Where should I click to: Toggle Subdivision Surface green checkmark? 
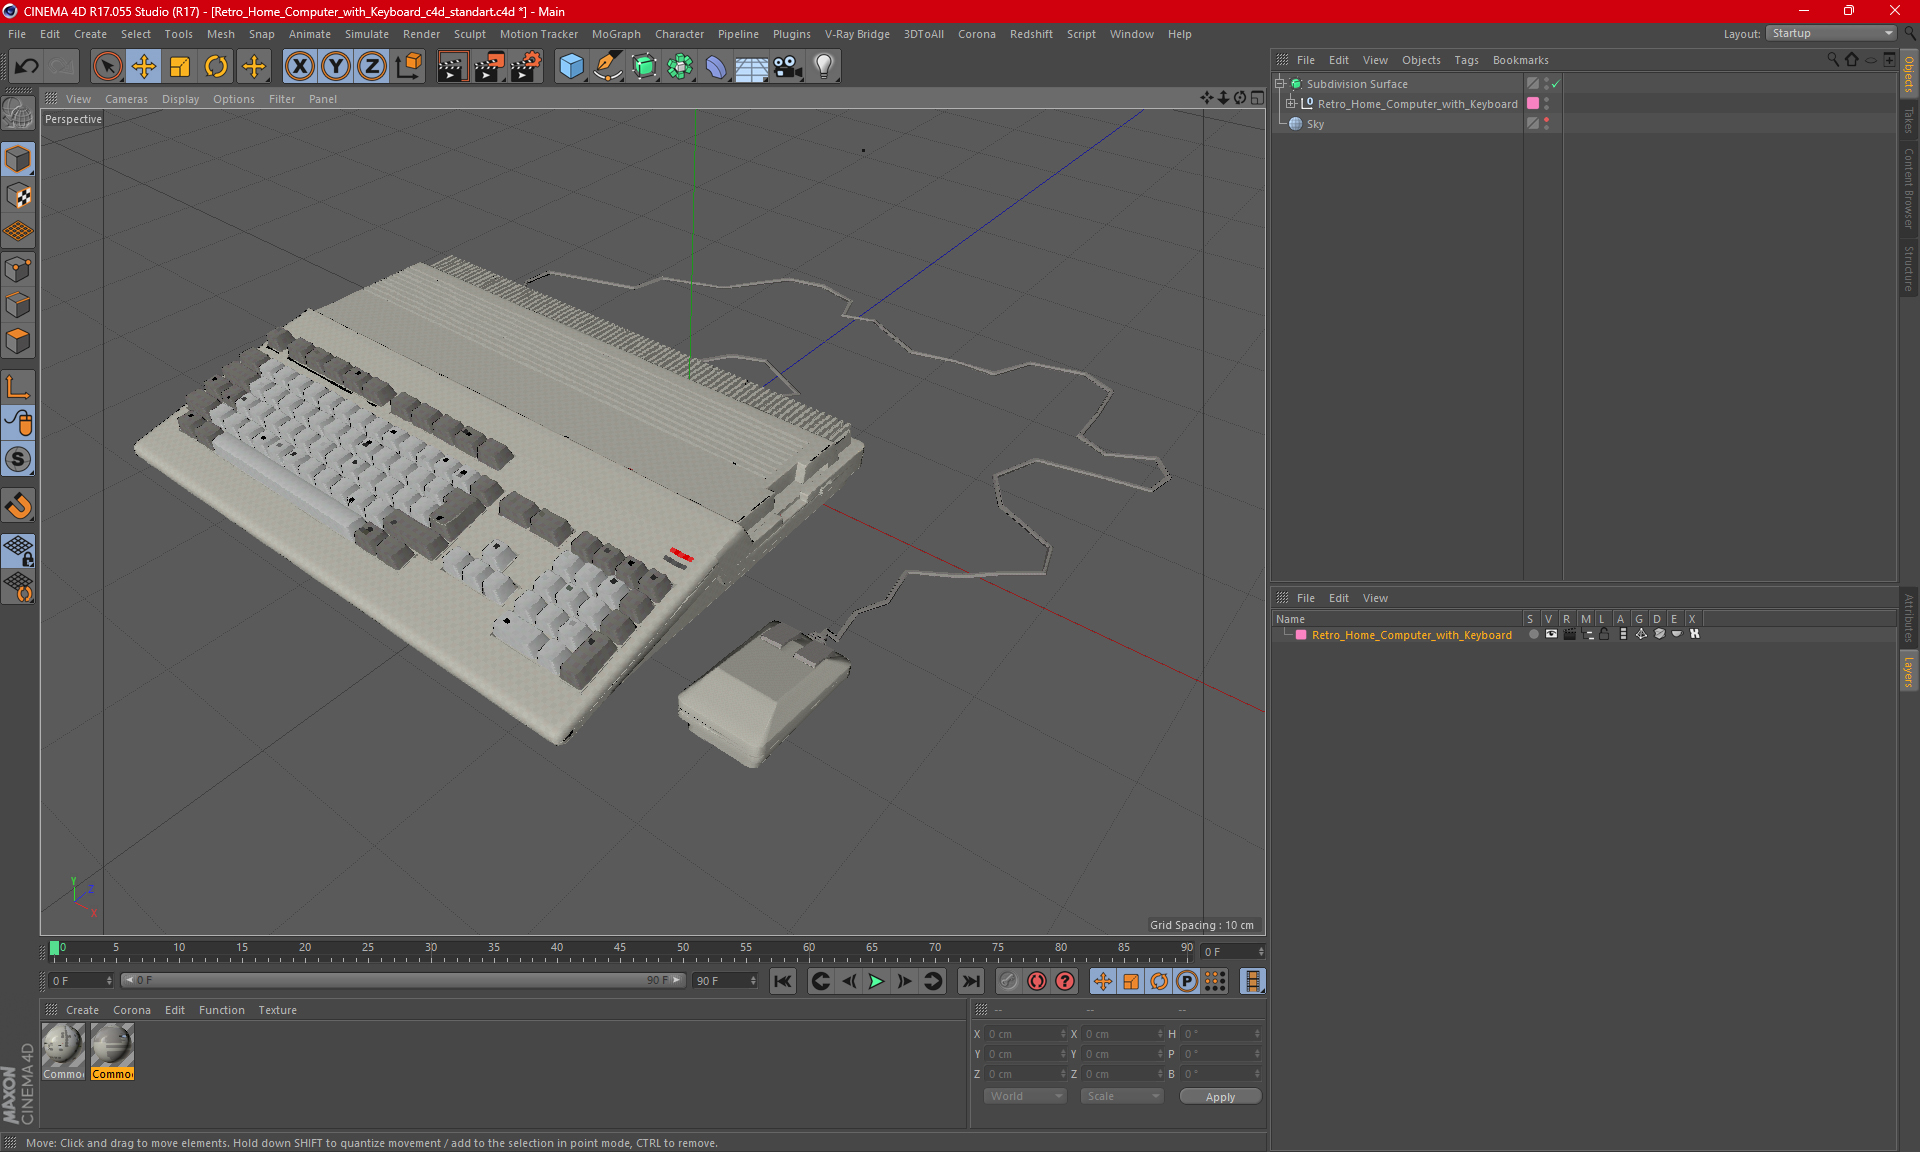[x=1556, y=84]
